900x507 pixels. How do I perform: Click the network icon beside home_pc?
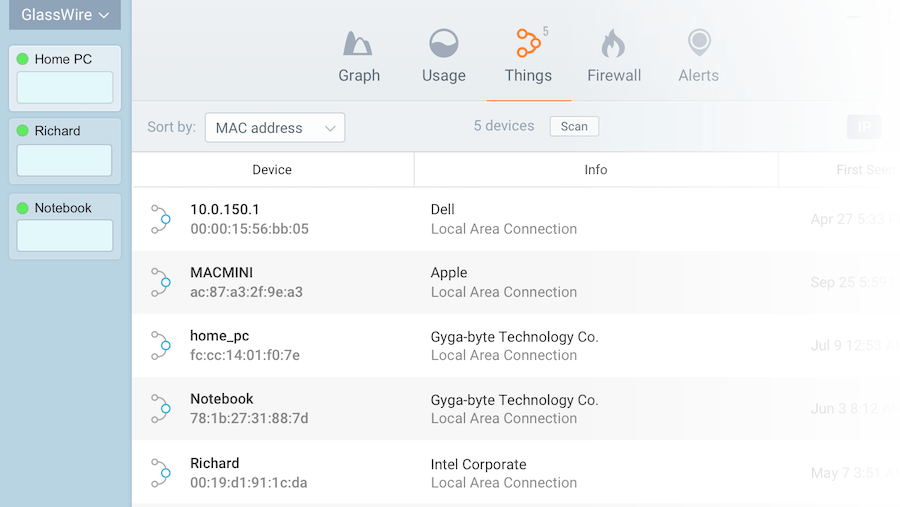[161, 345]
